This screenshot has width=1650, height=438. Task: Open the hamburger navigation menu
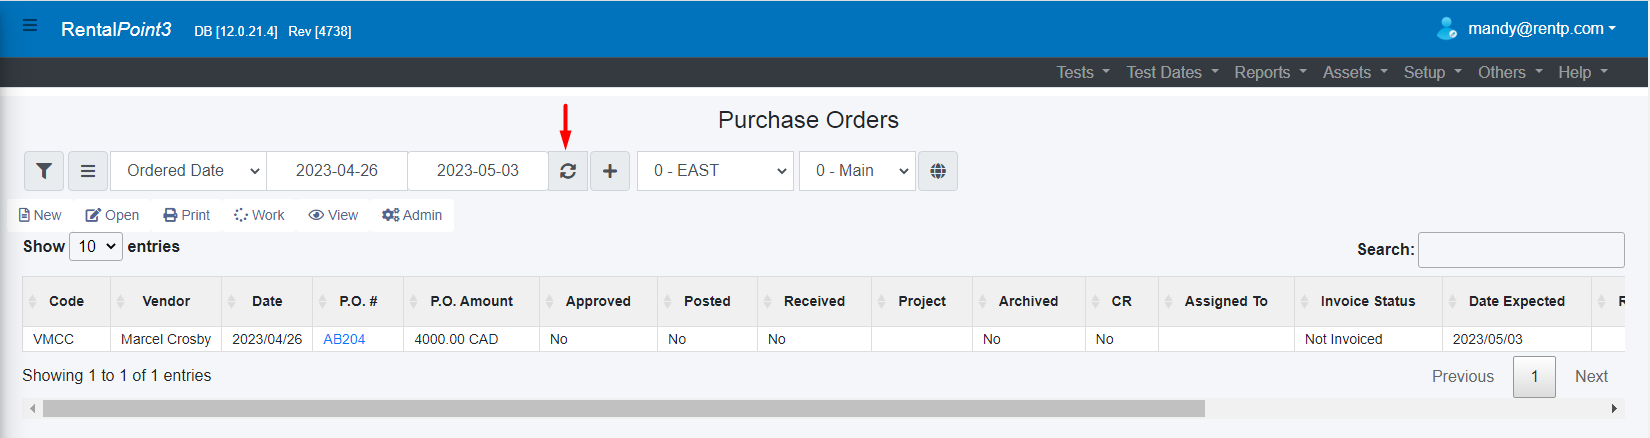tap(30, 26)
